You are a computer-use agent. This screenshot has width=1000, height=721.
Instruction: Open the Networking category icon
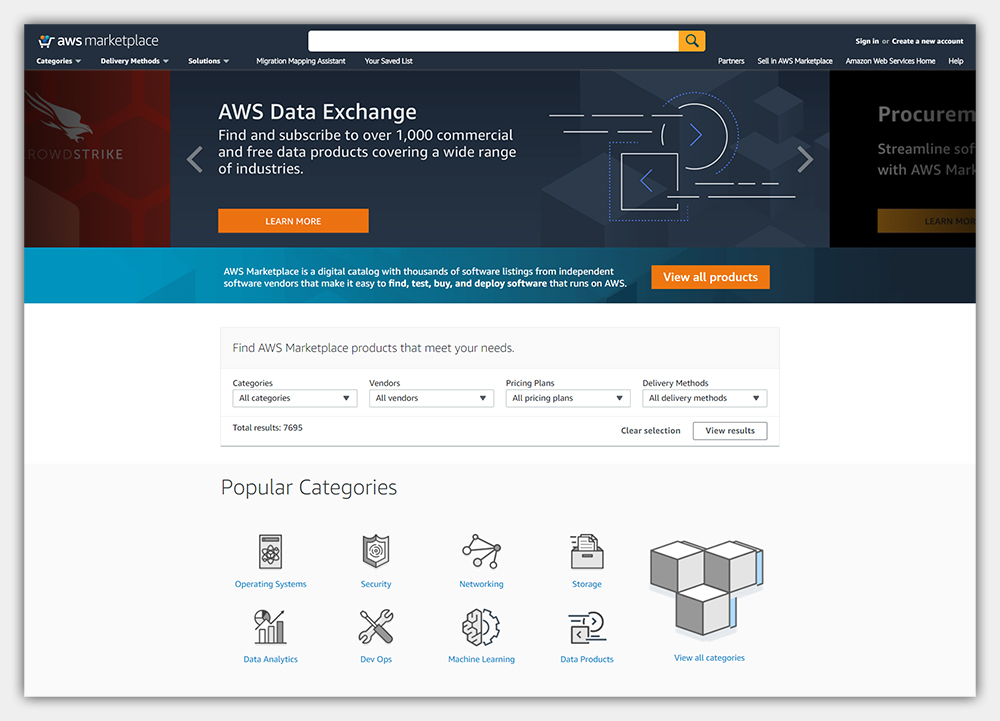coord(482,551)
